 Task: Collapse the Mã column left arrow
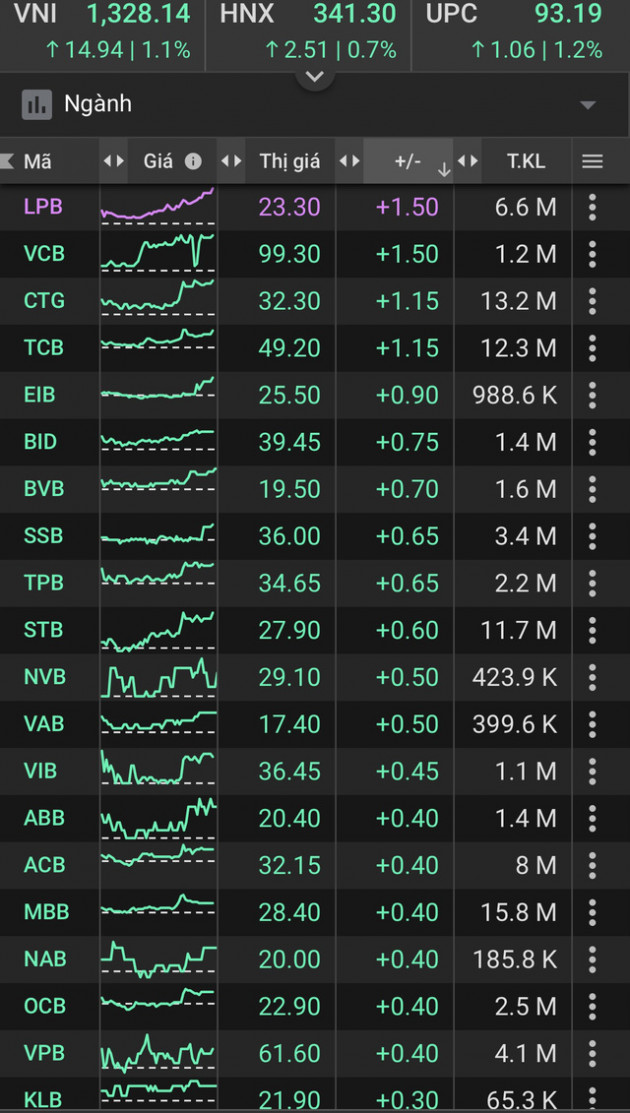(x=7, y=161)
